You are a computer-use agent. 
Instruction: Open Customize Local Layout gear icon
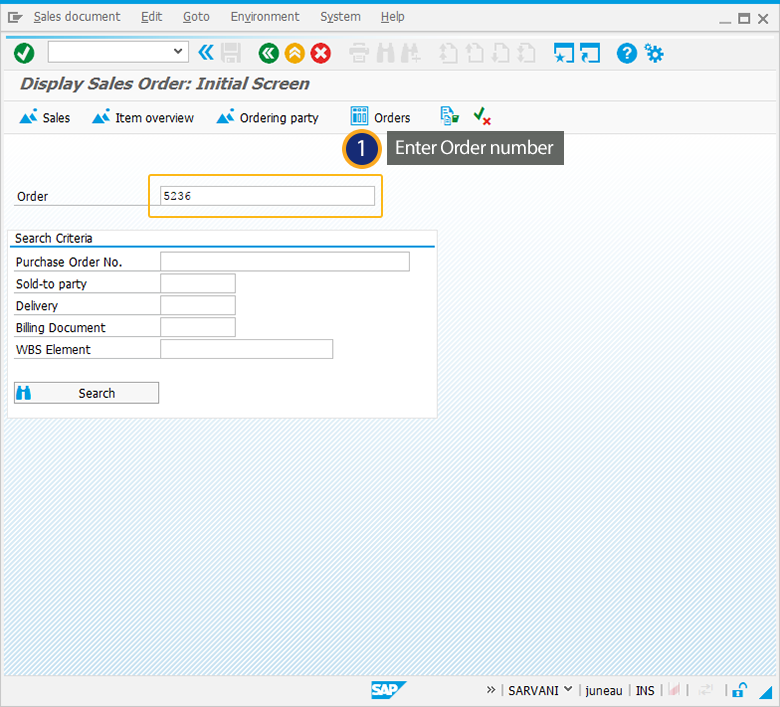pos(654,53)
